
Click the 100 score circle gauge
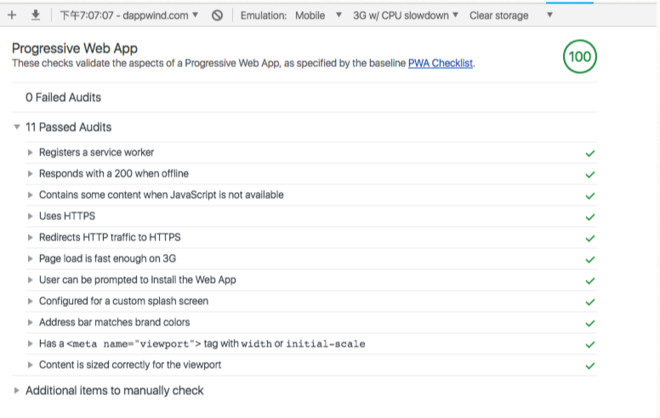pos(580,56)
